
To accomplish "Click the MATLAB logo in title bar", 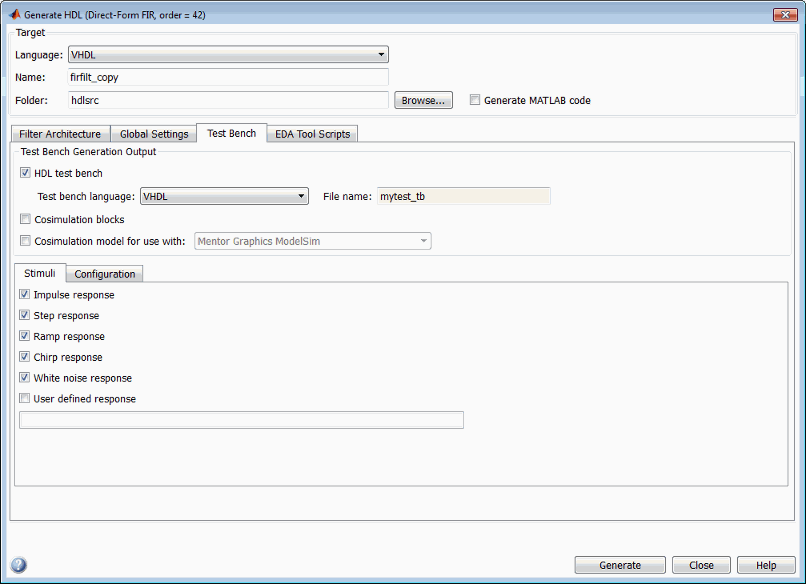I will pos(16,16).
